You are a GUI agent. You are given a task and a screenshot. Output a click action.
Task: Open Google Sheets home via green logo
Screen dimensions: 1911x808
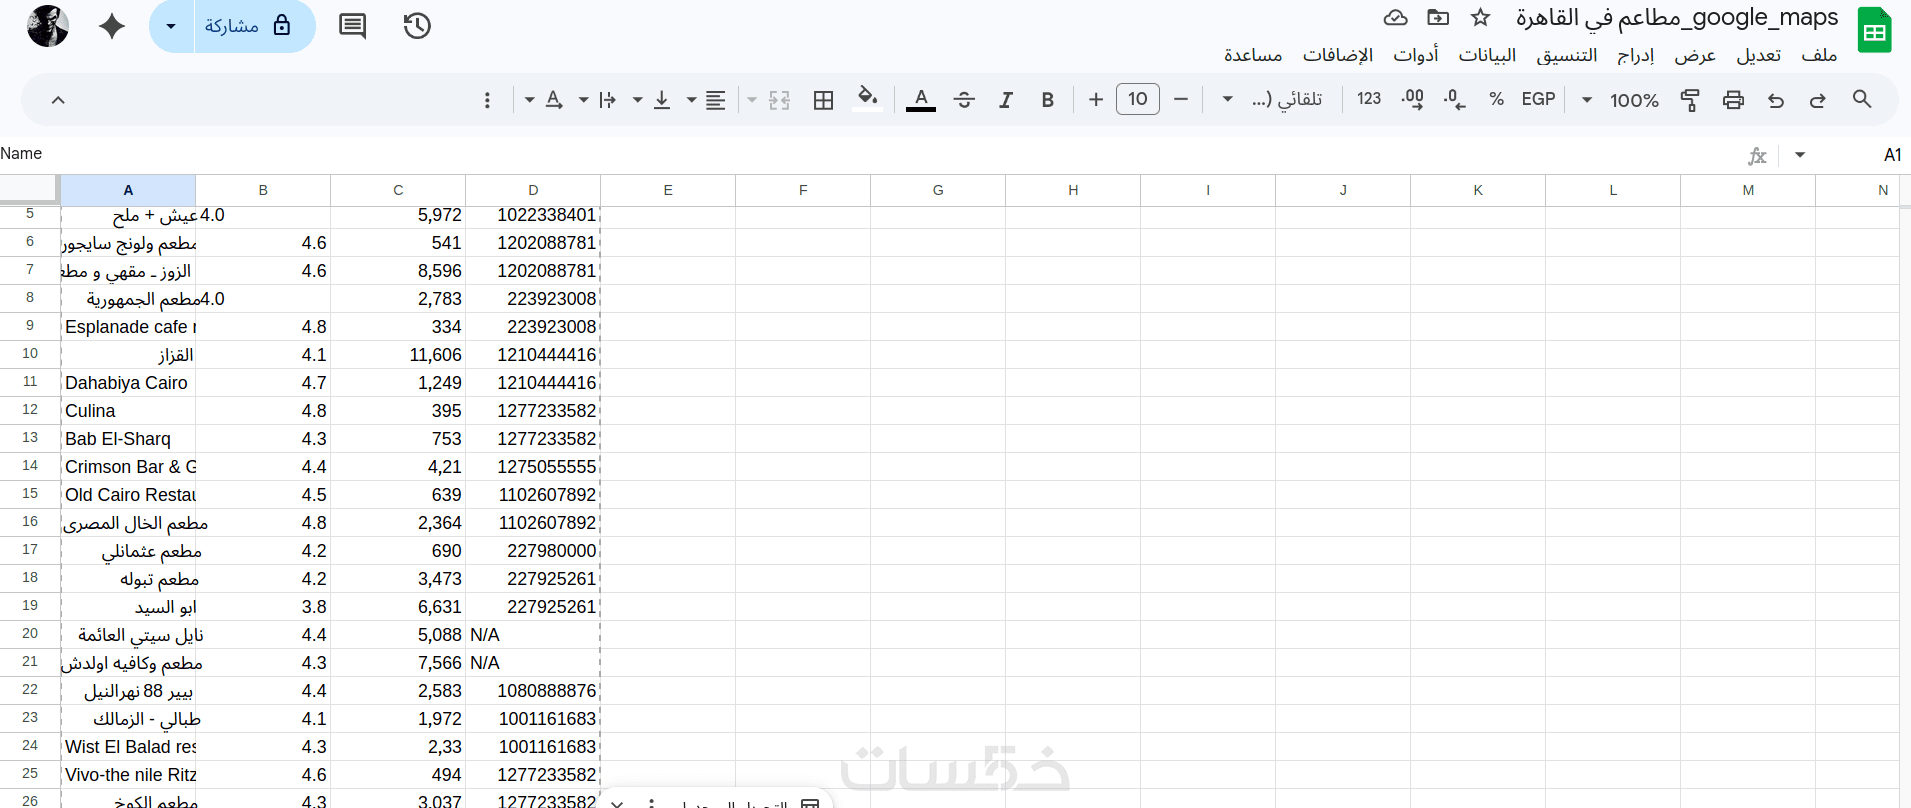(x=1874, y=30)
